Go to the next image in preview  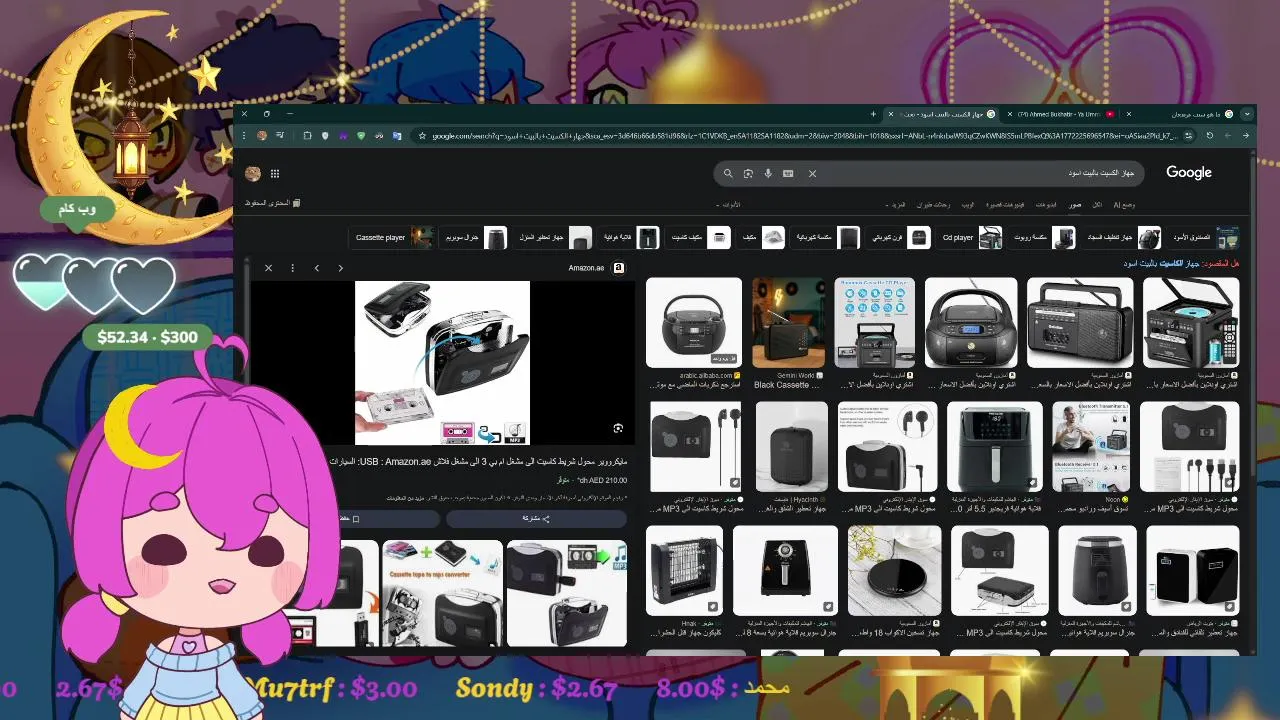tap(340, 268)
